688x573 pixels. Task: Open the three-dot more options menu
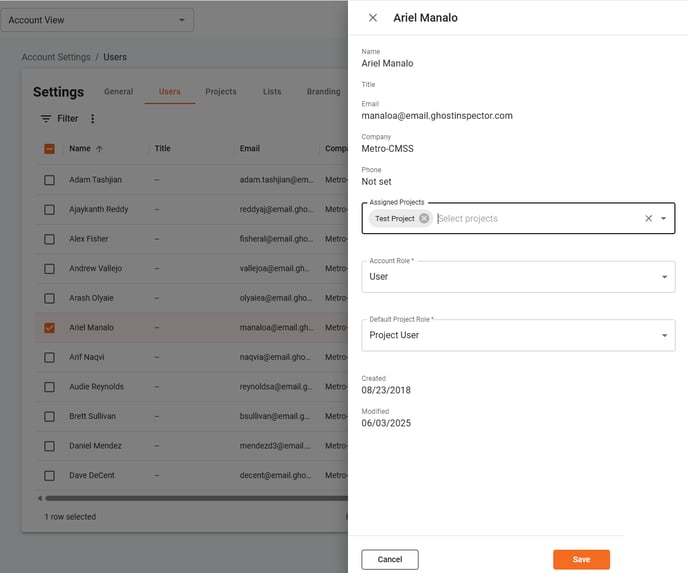click(x=93, y=118)
